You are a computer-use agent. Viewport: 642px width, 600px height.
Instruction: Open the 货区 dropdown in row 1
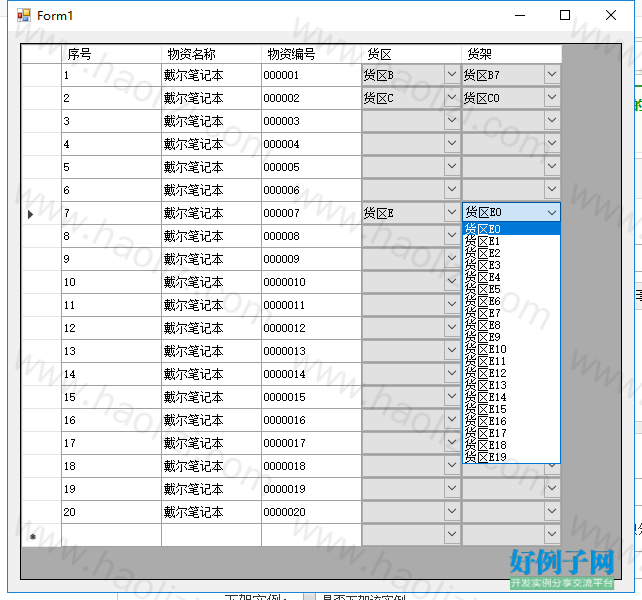pos(452,75)
